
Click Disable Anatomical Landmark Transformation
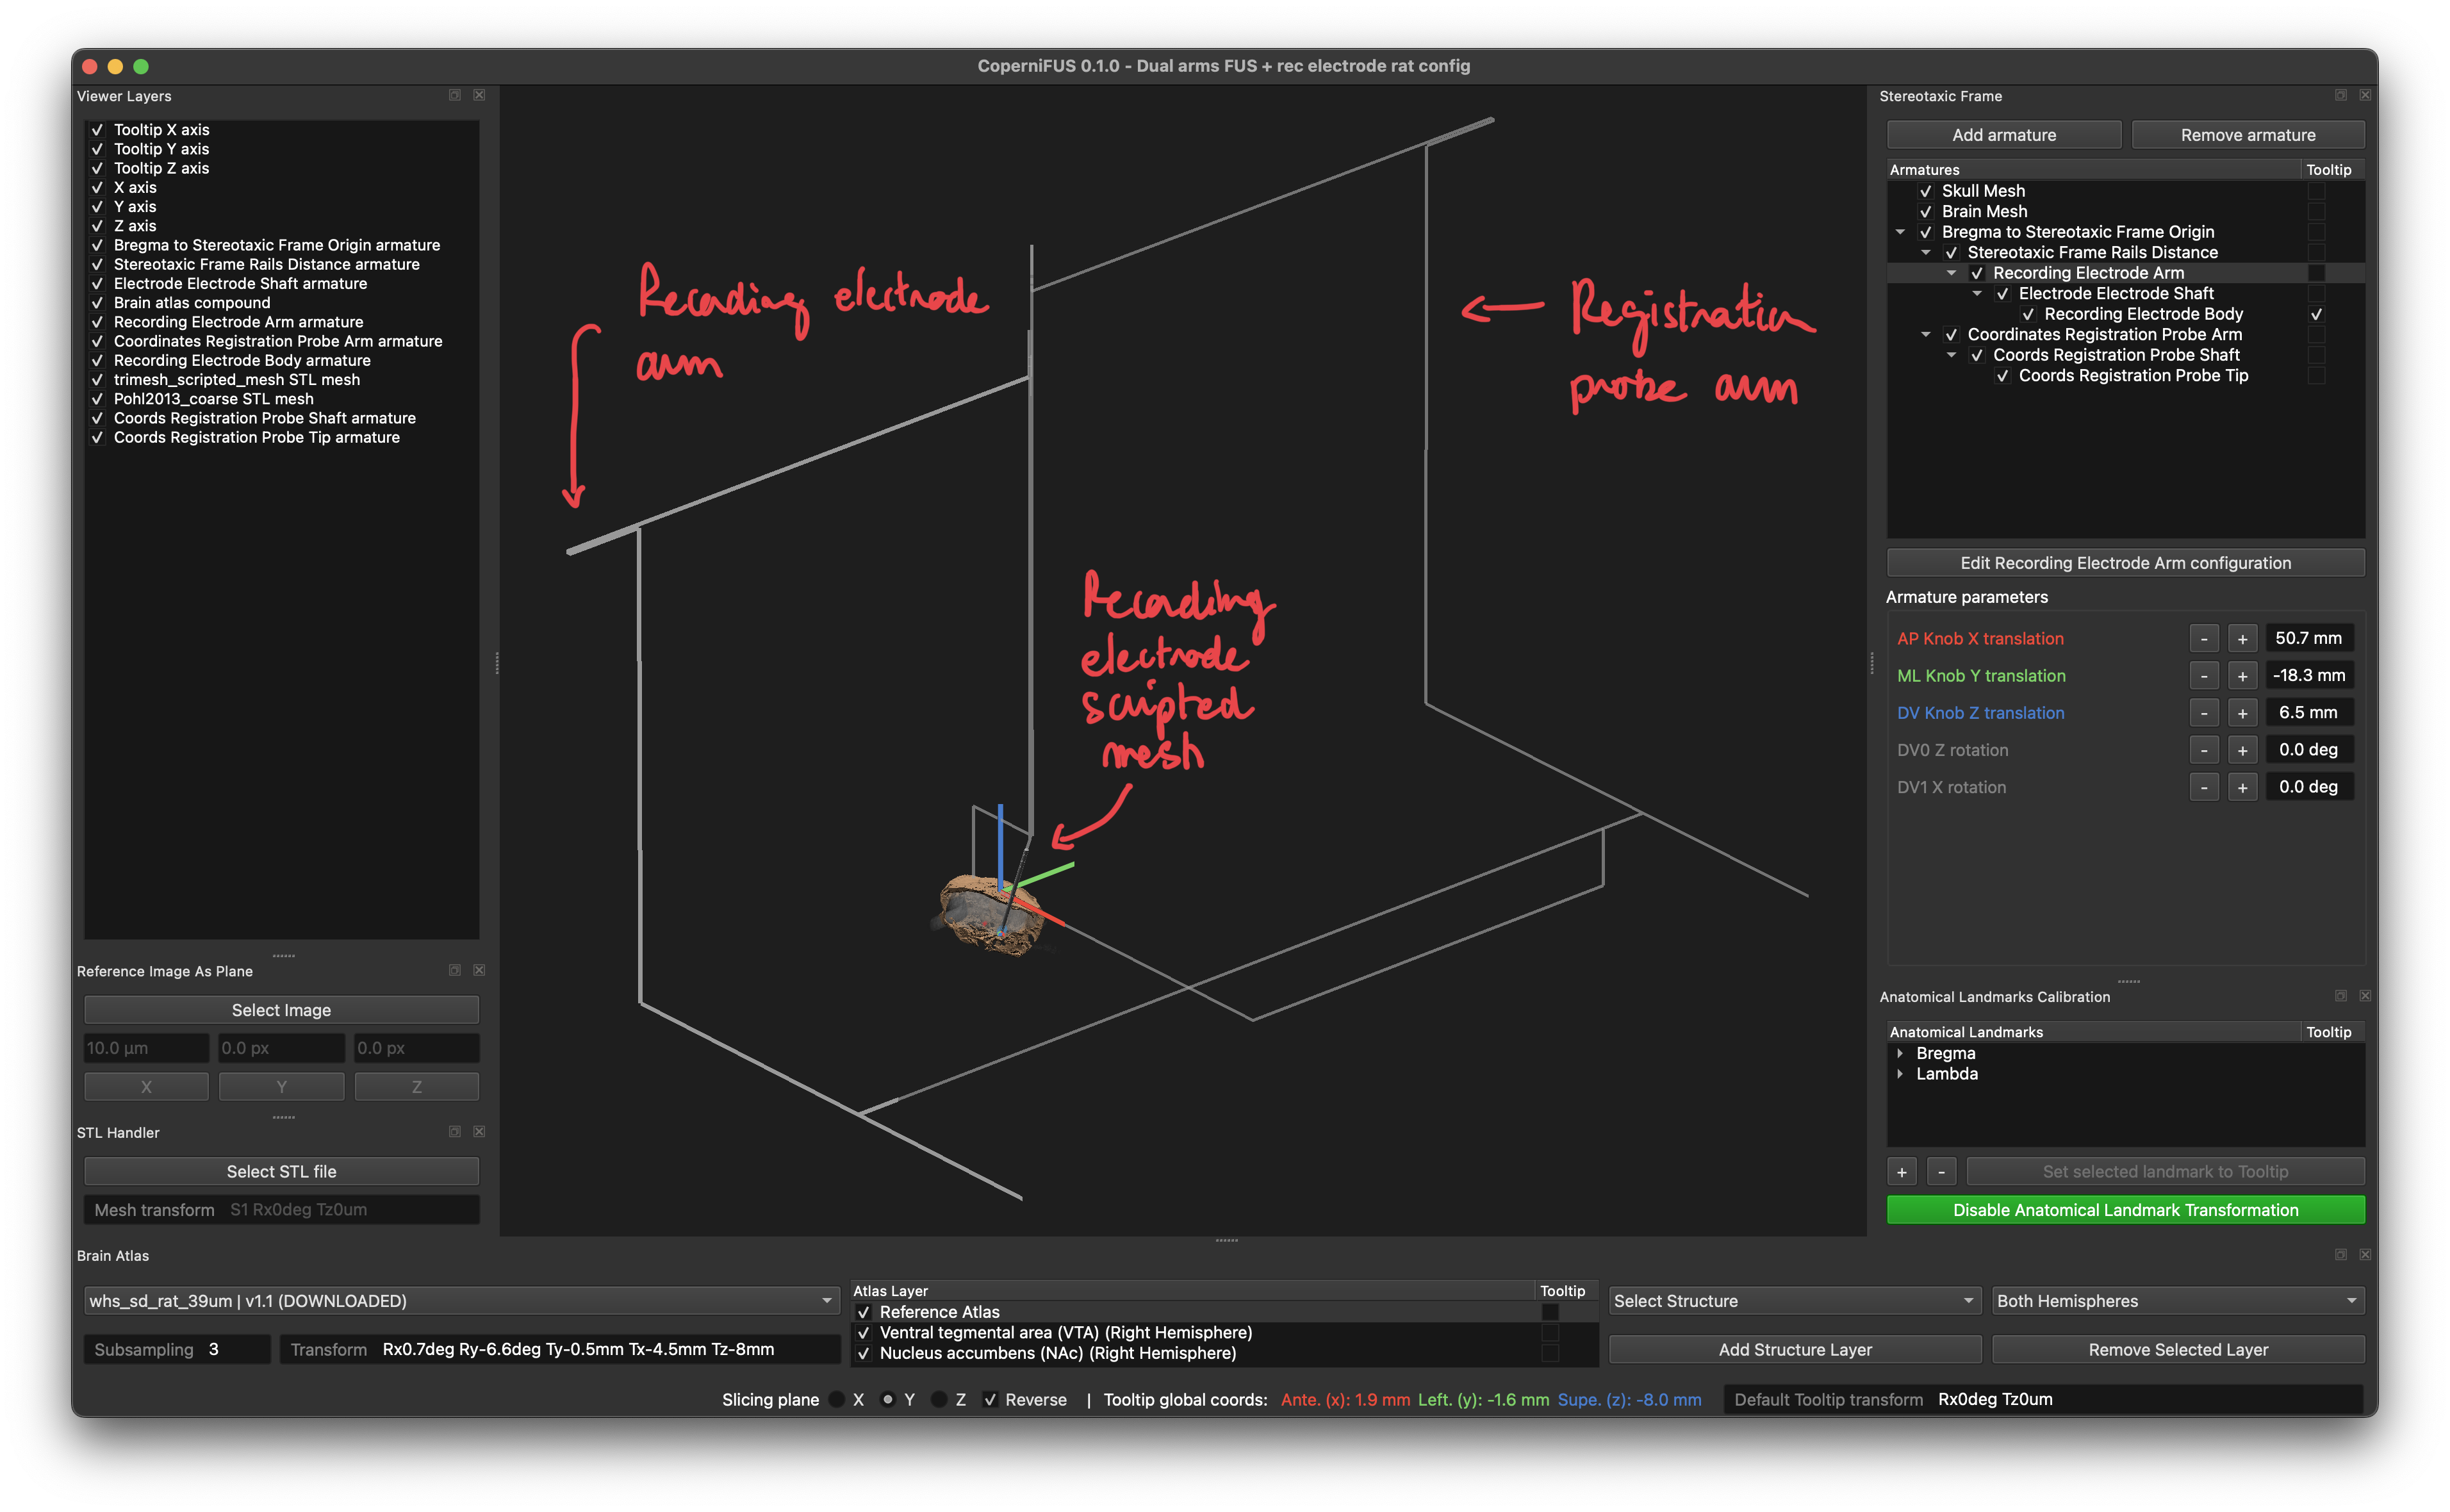(x=2125, y=1210)
